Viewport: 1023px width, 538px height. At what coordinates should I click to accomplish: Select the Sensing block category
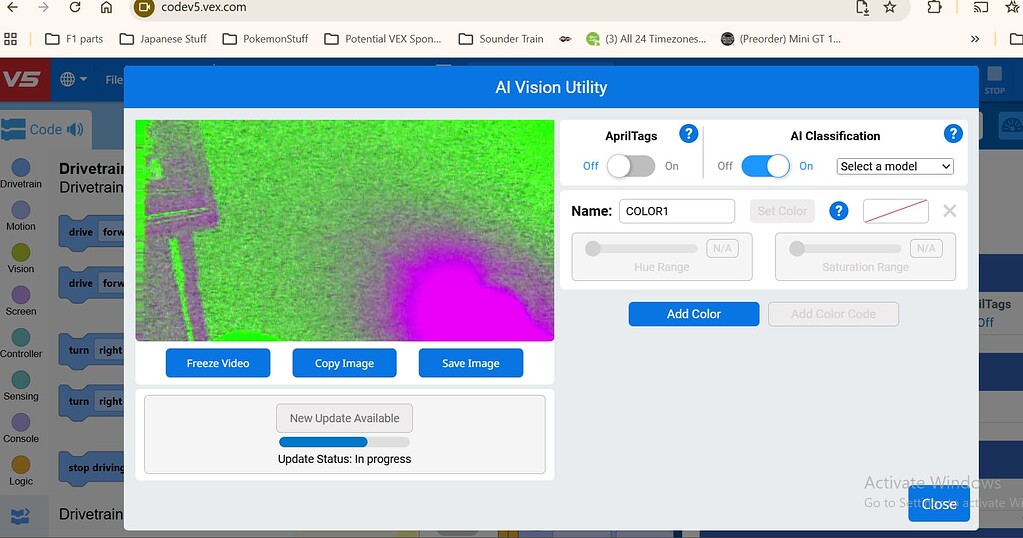[x=21, y=385]
